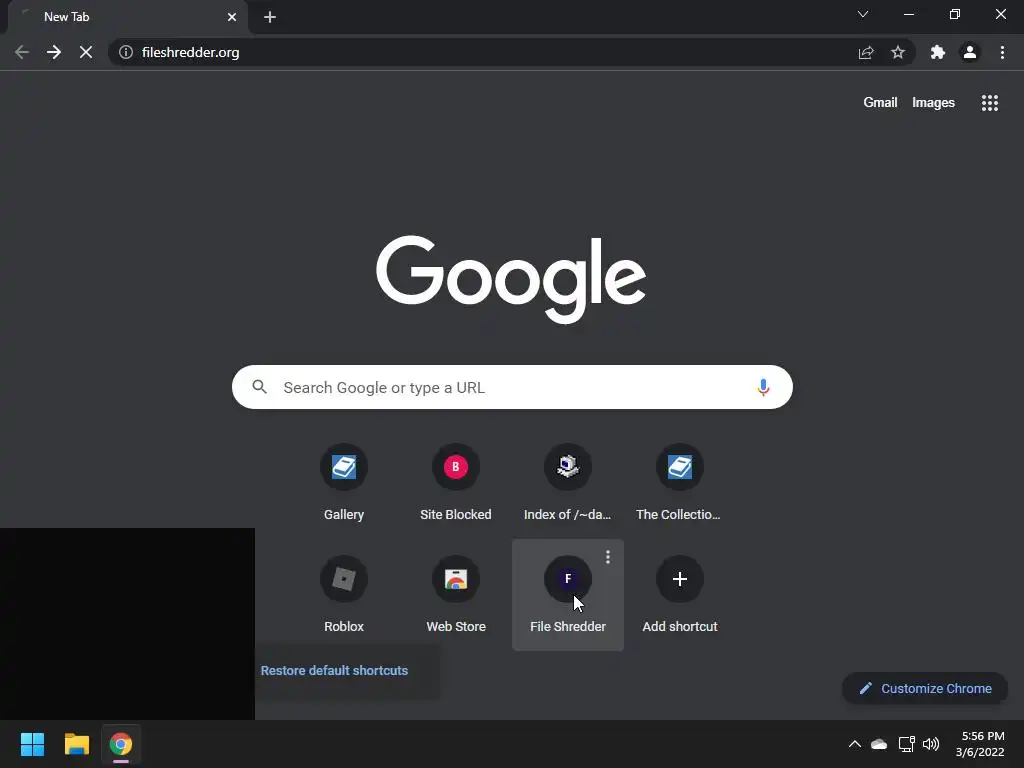Click the address bar URL
The width and height of the screenshot is (1024, 768).
click(191, 52)
